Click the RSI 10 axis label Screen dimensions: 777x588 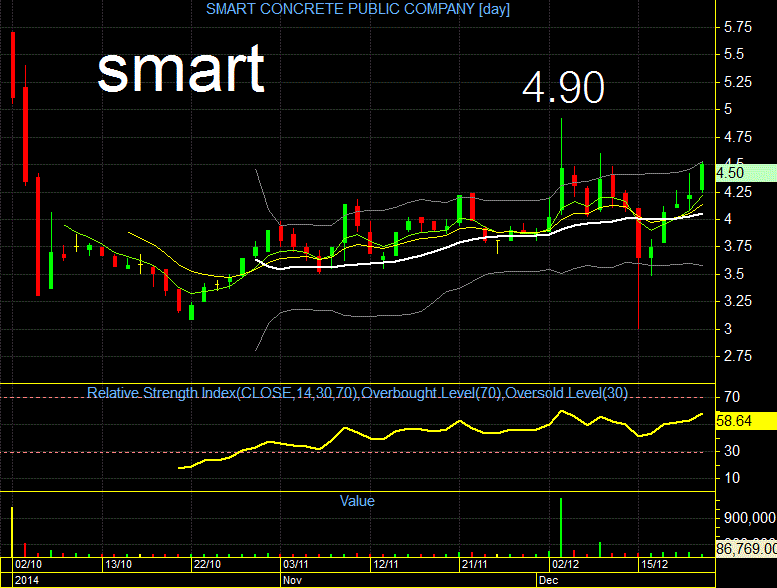pos(731,478)
